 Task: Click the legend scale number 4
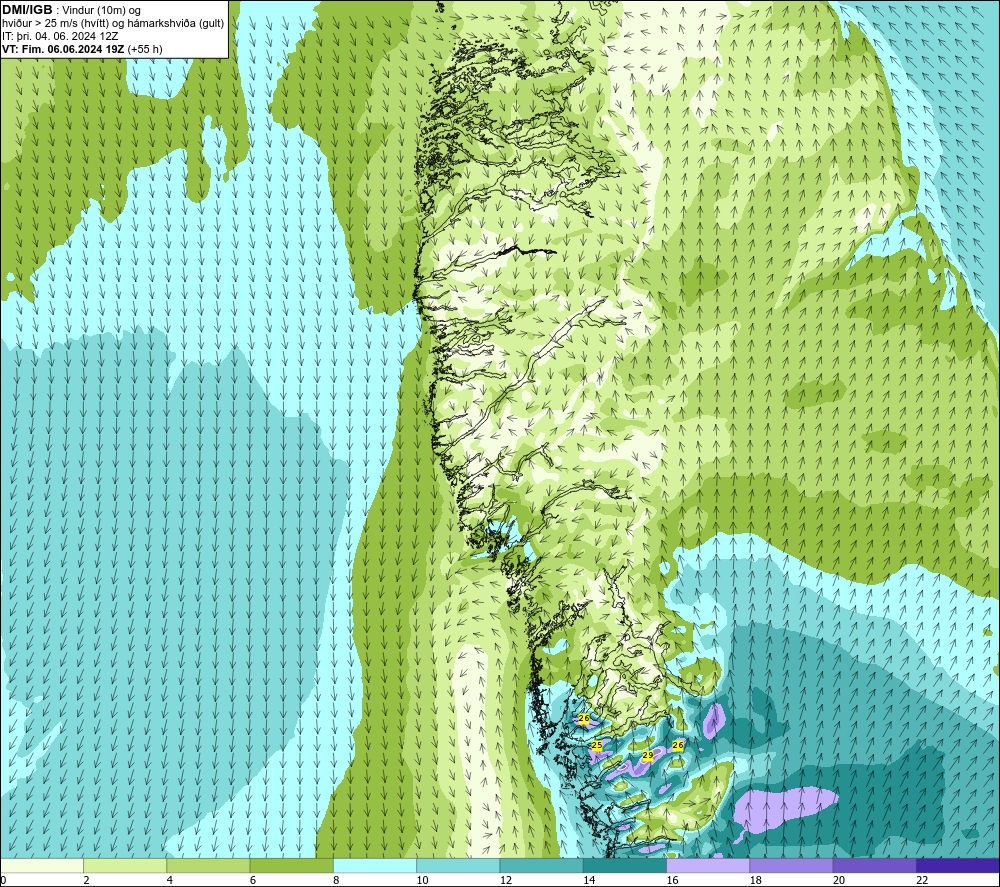(170, 880)
